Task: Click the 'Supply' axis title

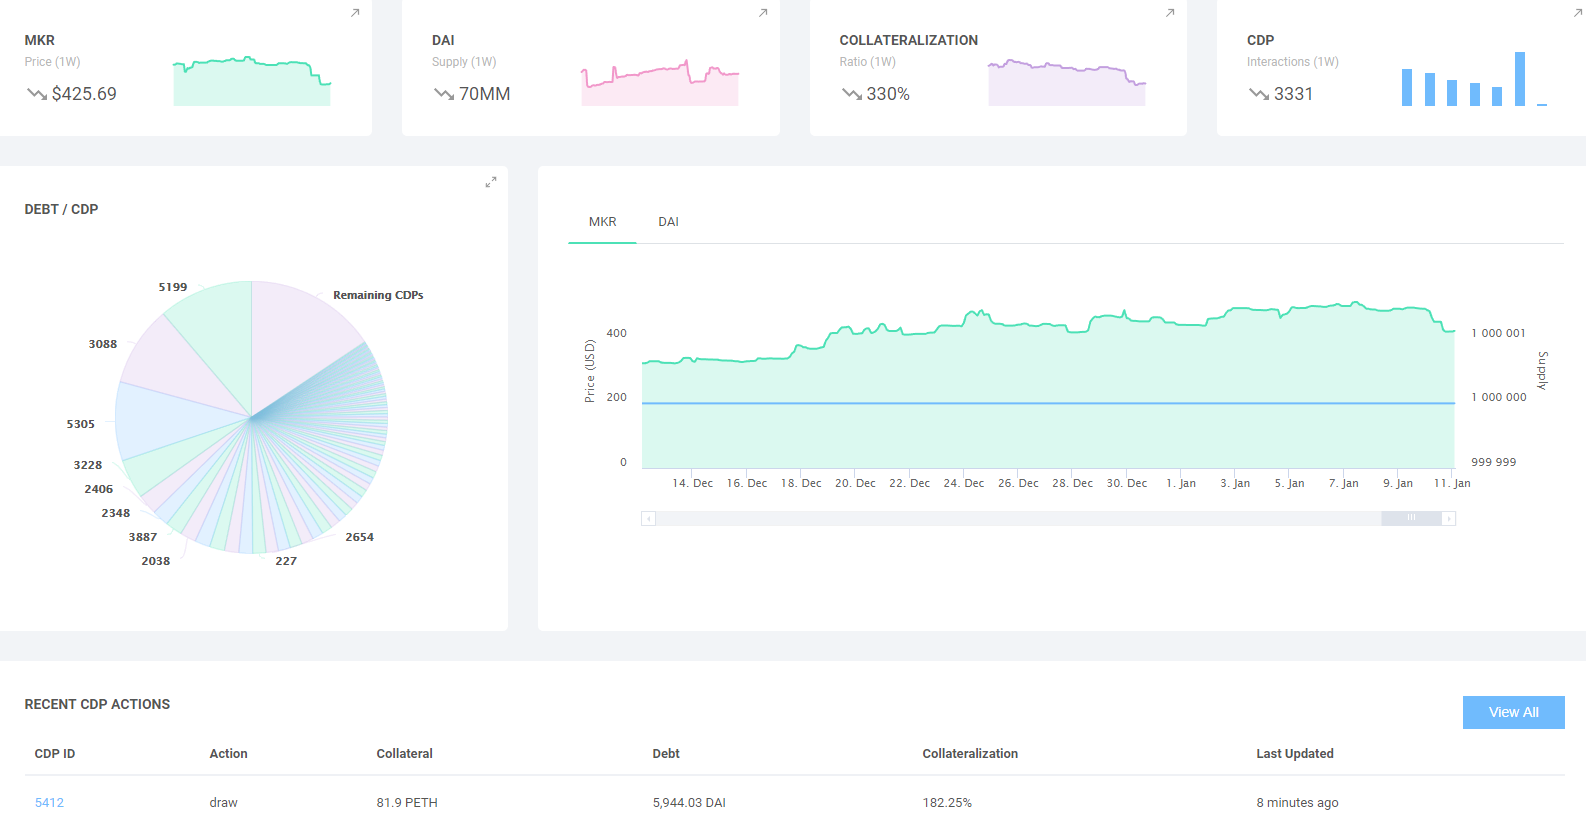Action: point(1542,370)
